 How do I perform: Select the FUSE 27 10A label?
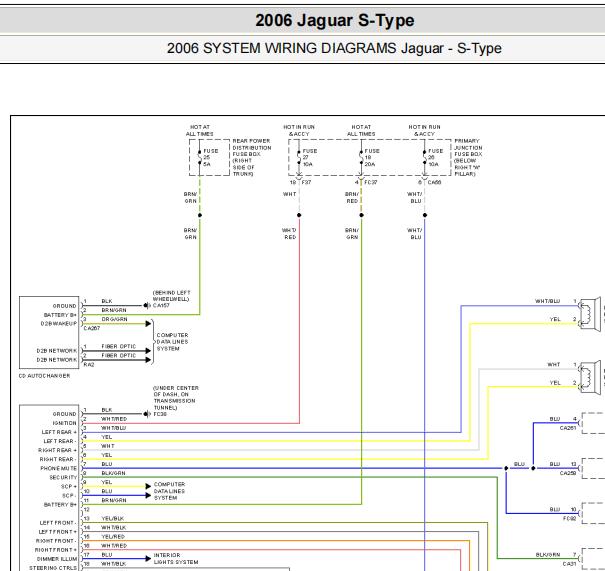pos(309,157)
